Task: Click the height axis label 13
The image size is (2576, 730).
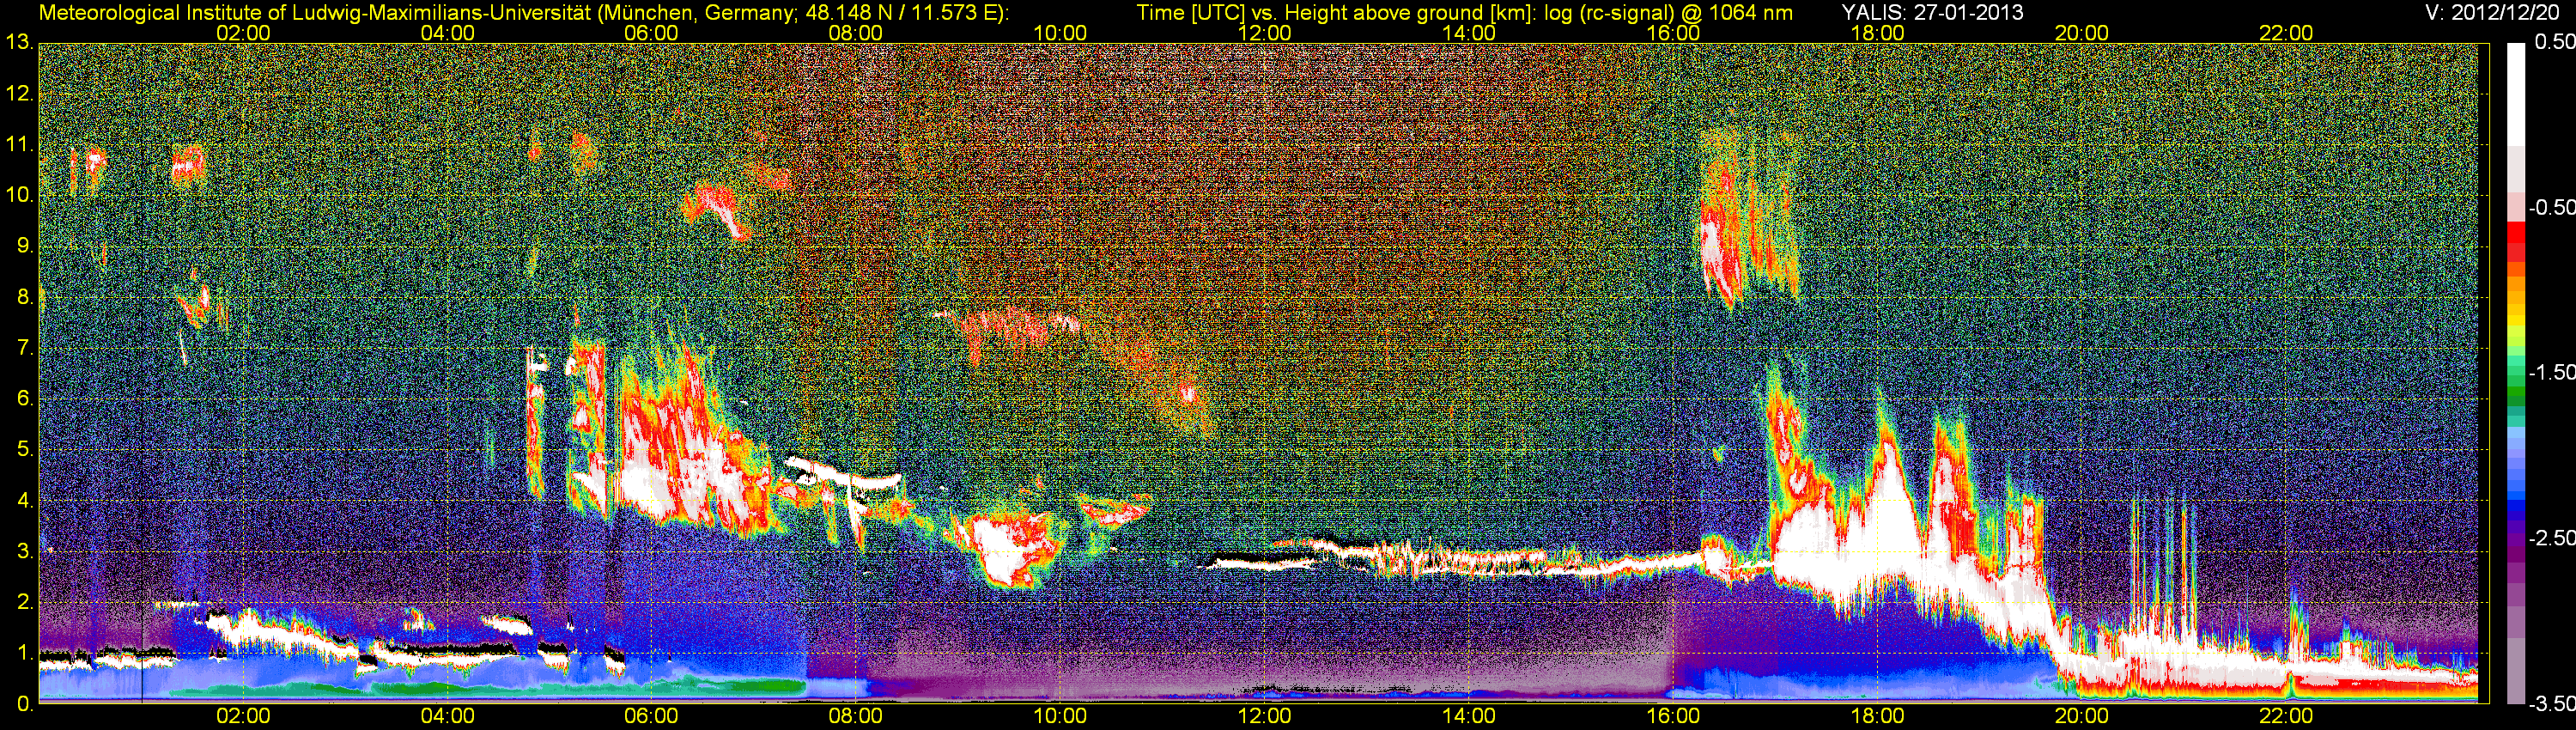Action: pos(18,42)
